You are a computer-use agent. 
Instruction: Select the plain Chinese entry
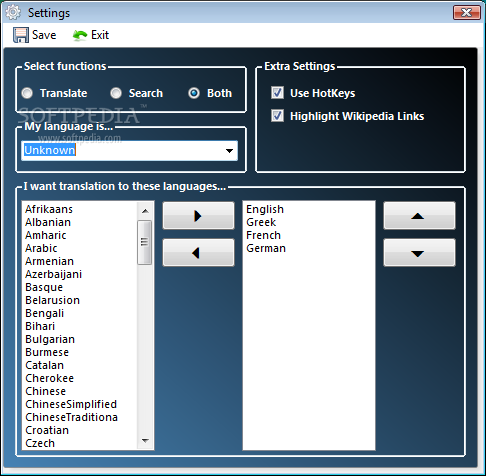point(46,391)
